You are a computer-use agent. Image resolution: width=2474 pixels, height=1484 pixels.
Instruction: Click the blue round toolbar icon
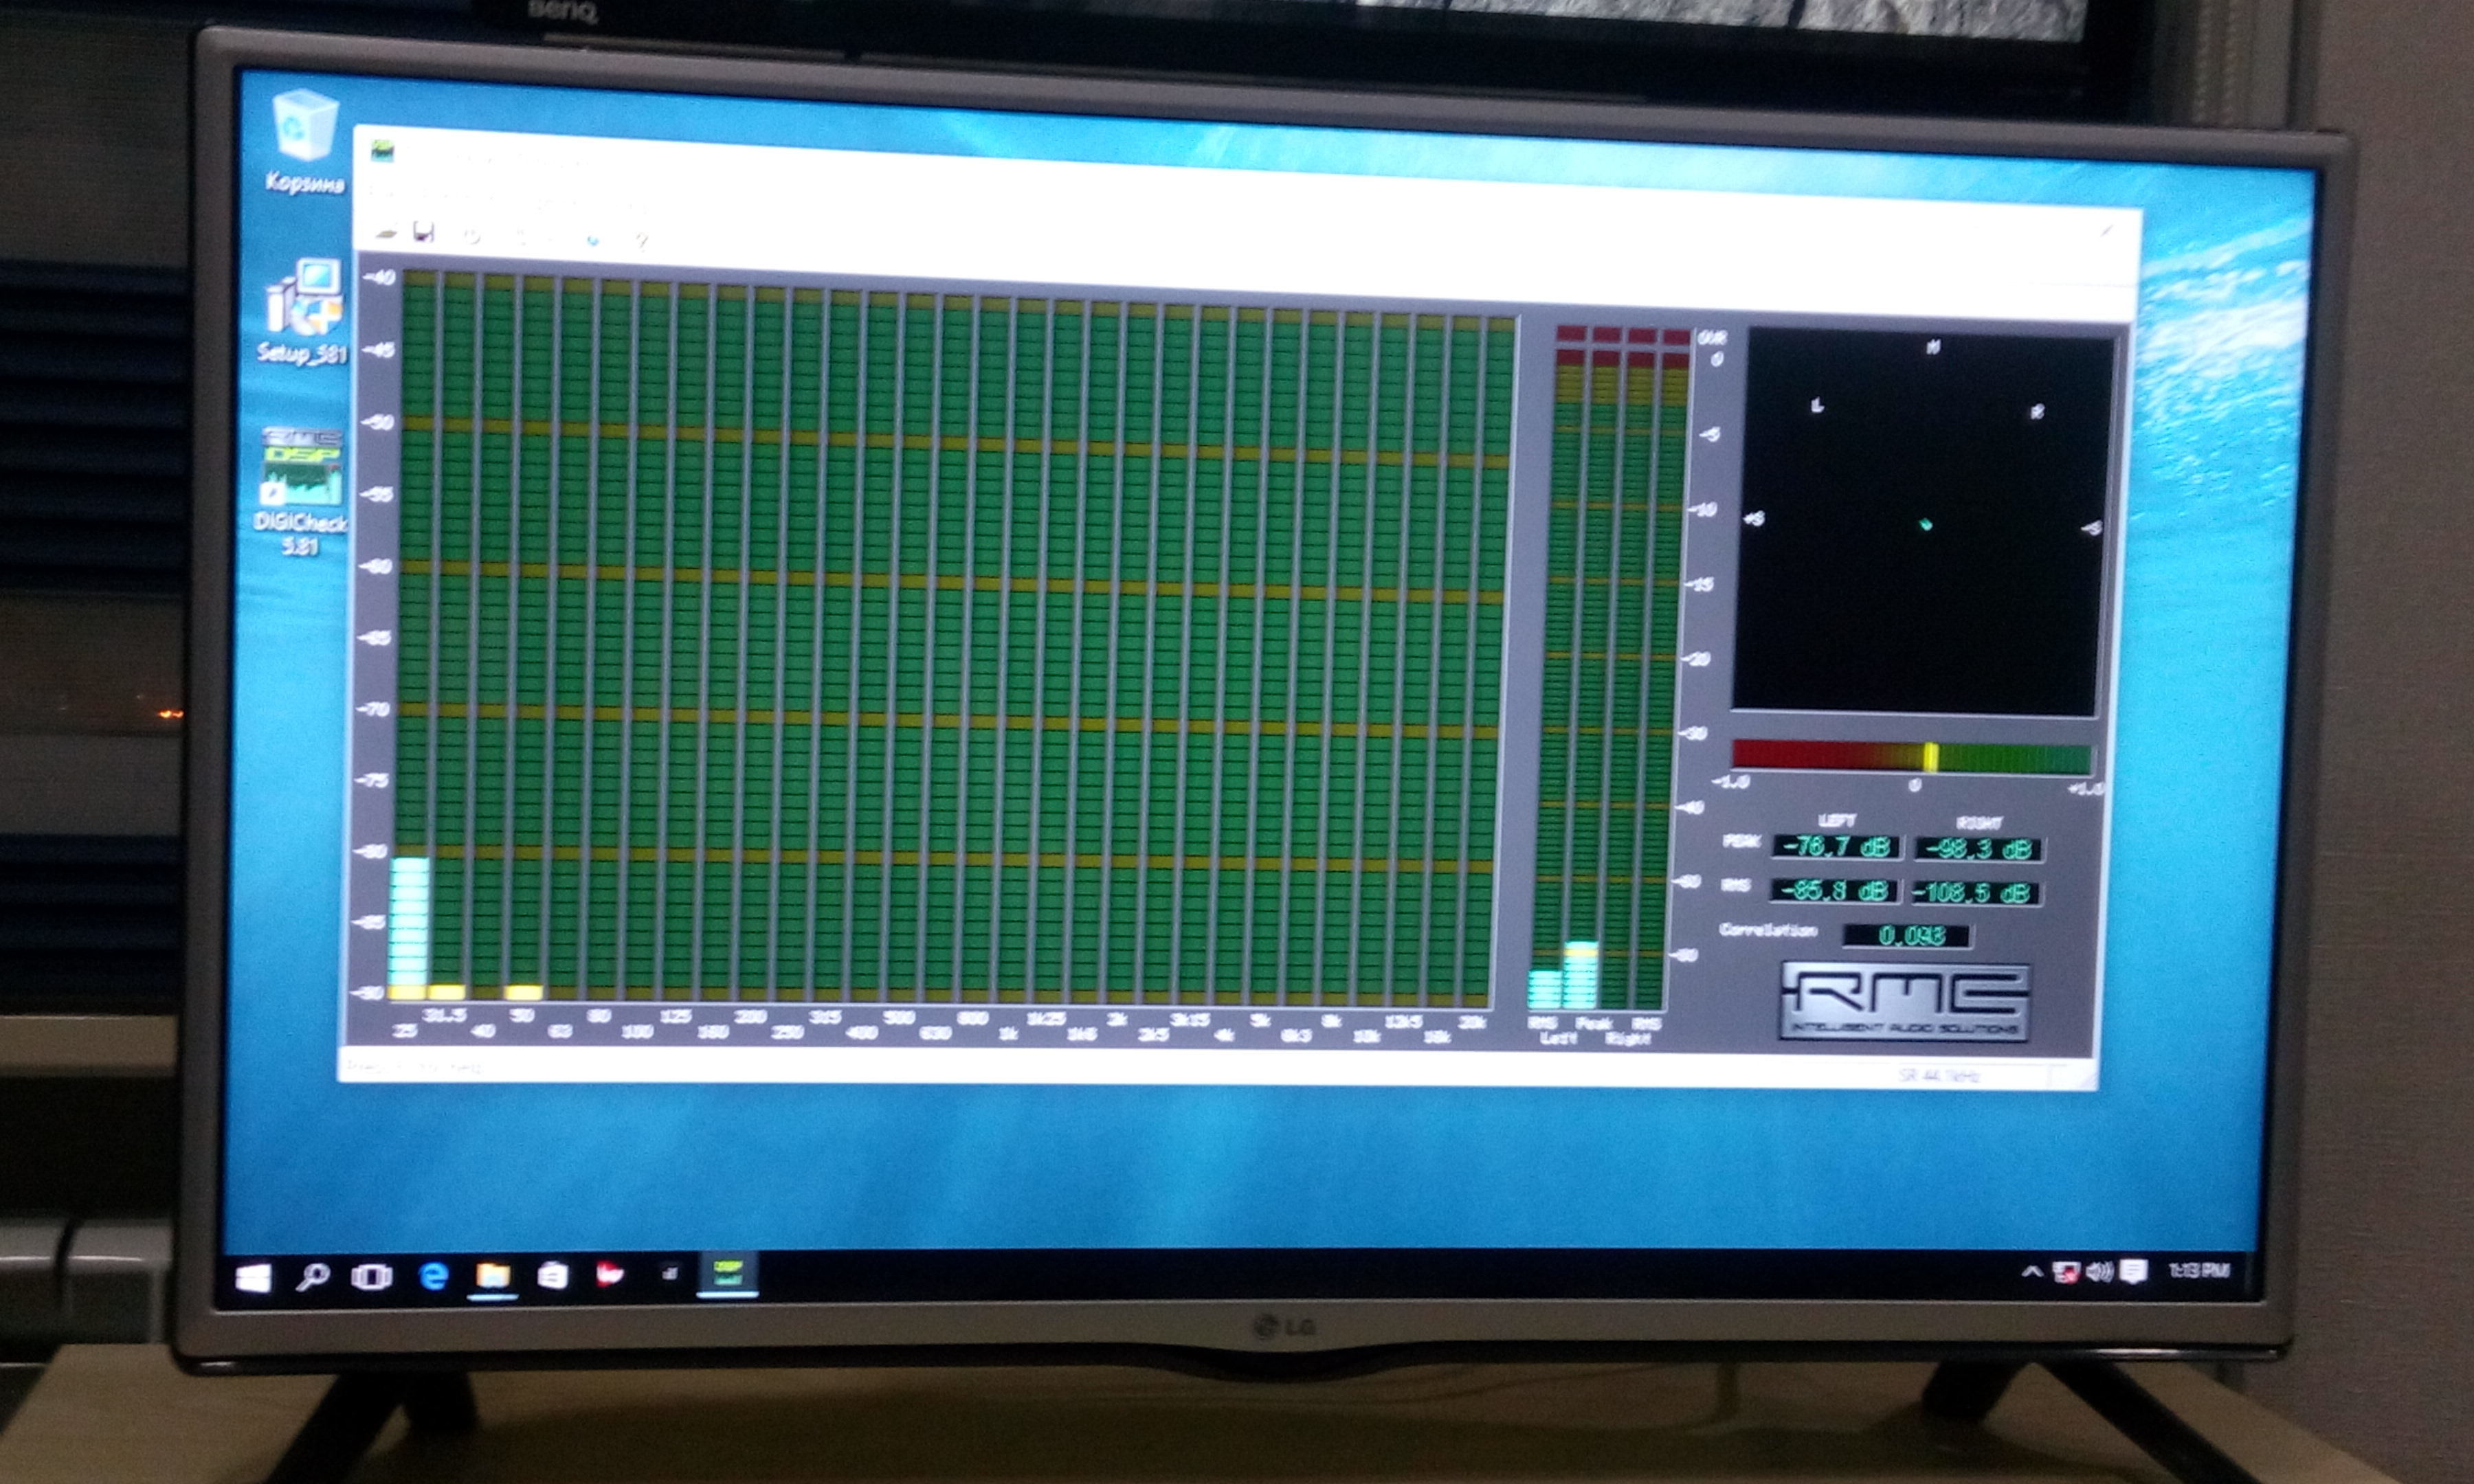click(593, 240)
